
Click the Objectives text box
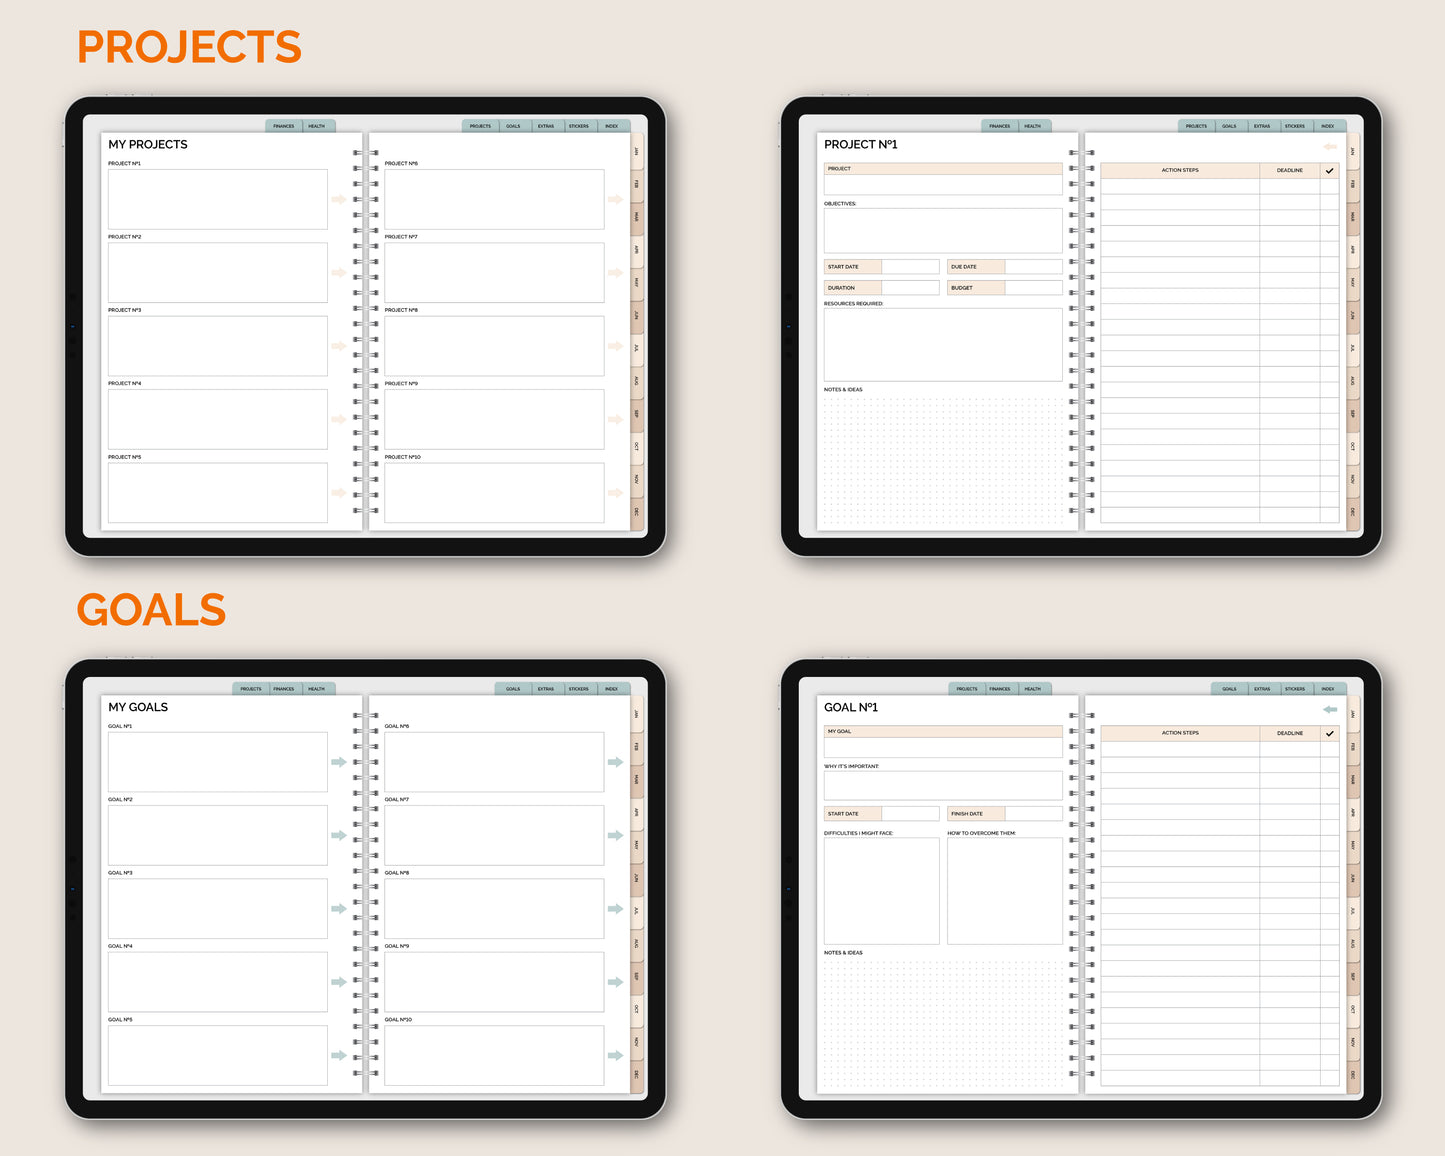tap(943, 231)
